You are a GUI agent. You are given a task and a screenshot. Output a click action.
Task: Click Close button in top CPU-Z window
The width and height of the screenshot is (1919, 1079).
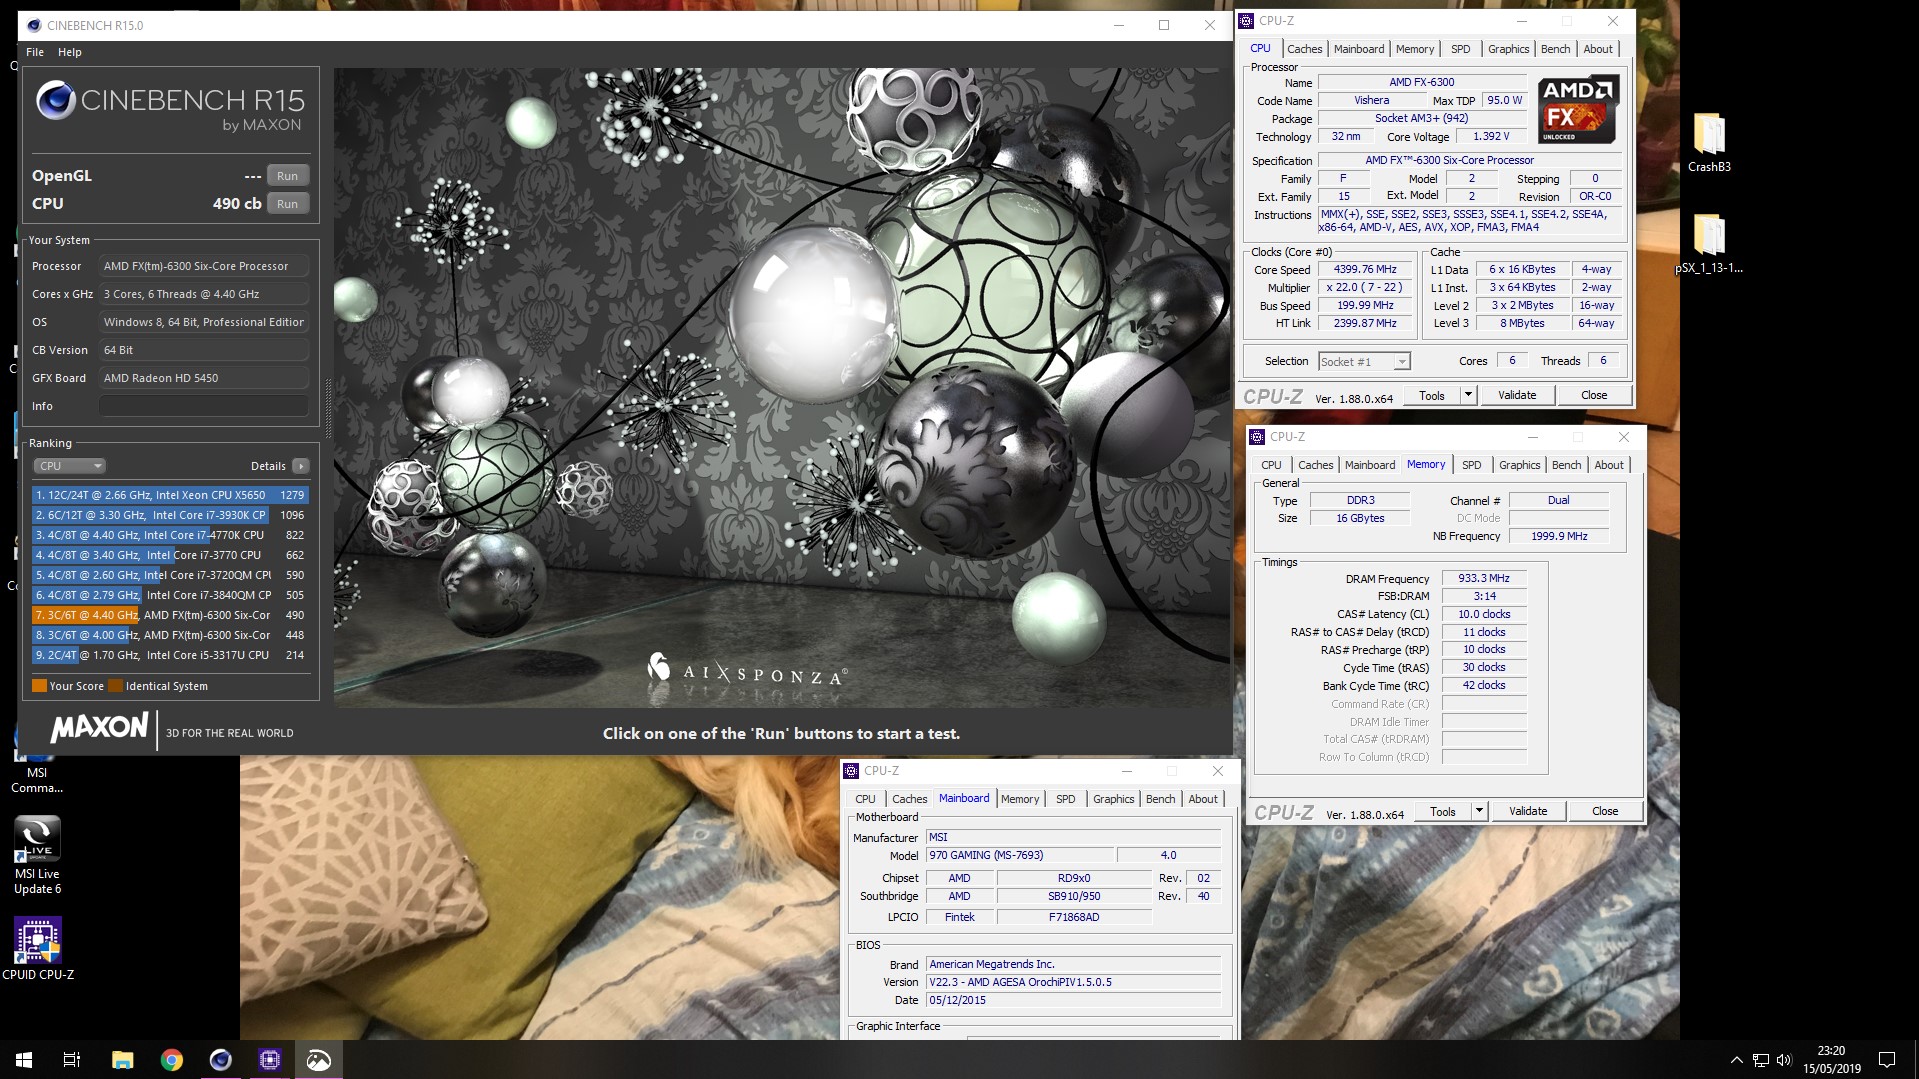[1594, 396]
